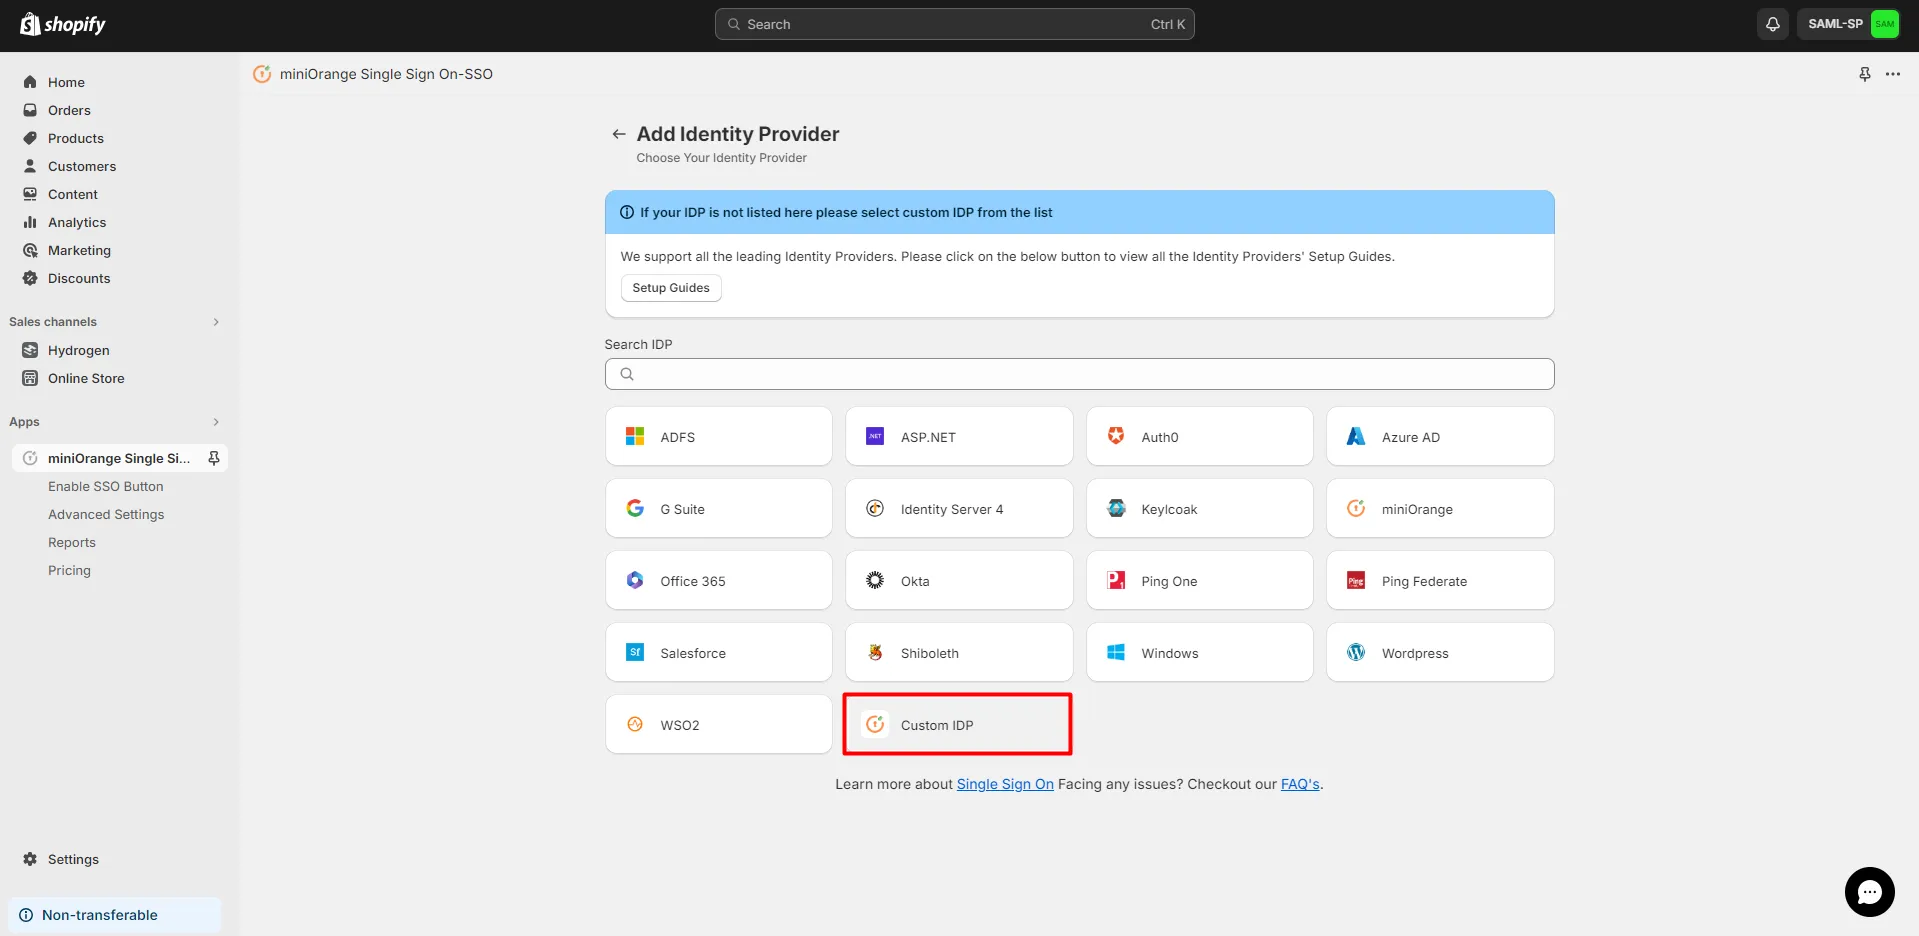Select the Shiboleth identity provider

(x=959, y=653)
